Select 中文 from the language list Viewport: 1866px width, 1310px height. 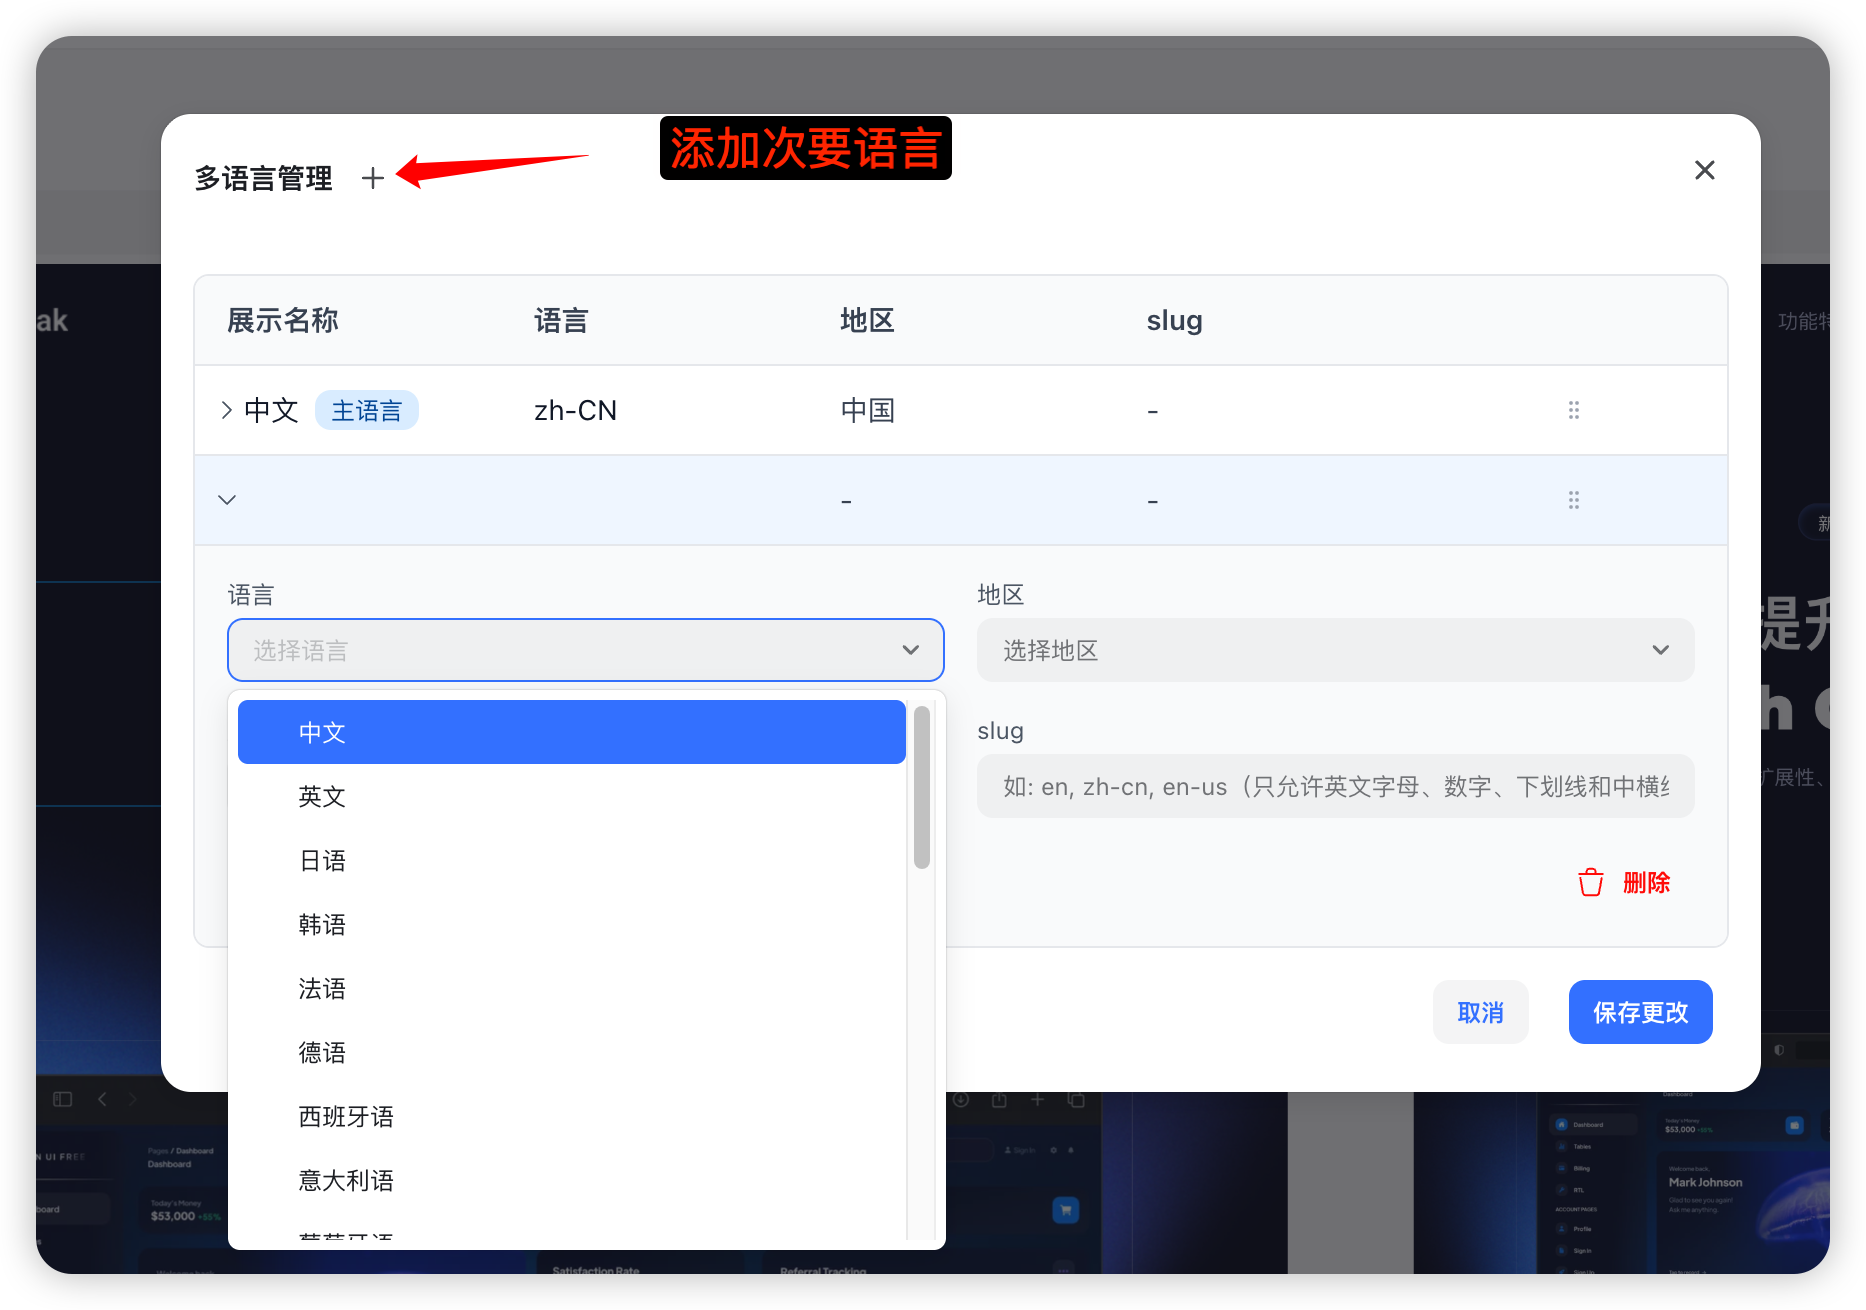[570, 732]
